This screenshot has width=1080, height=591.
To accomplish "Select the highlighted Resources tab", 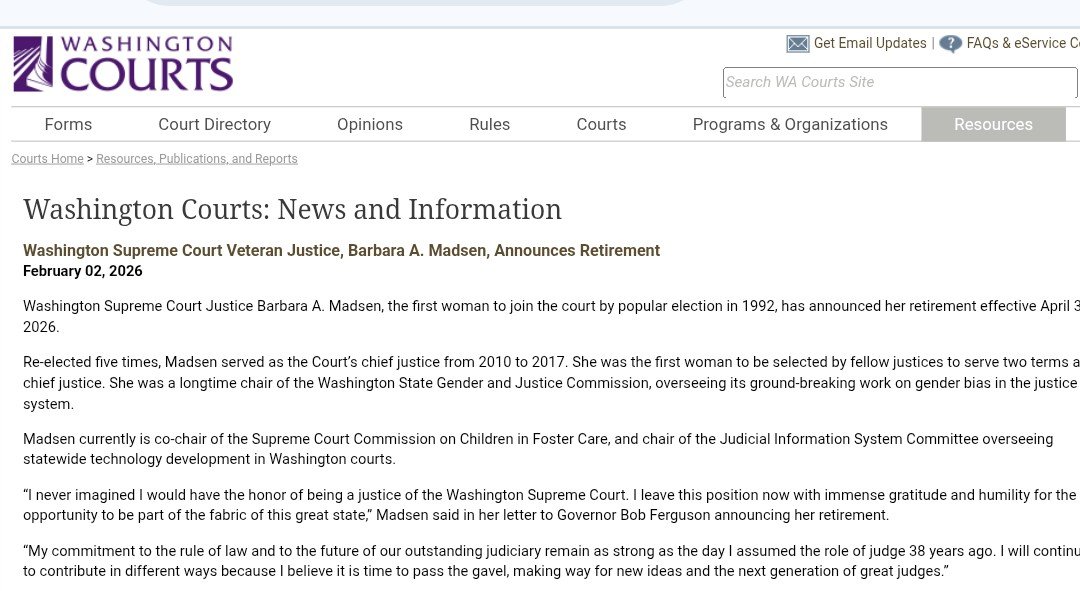I will pyautogui.click(x=993, y=125).
